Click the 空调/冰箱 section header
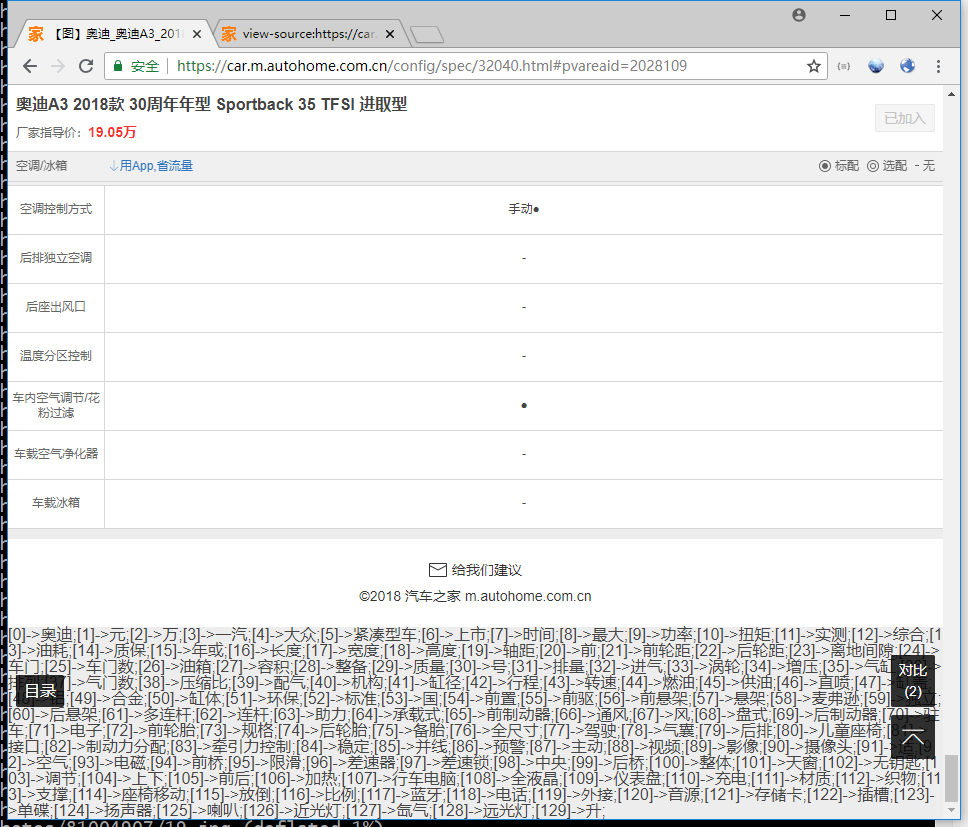968x827 pixels. click(x=41, y=166)
